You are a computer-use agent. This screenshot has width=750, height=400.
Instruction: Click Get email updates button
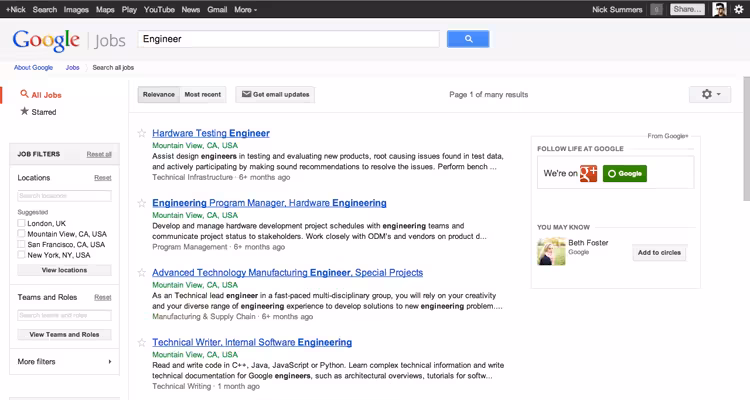coord(275,94)
